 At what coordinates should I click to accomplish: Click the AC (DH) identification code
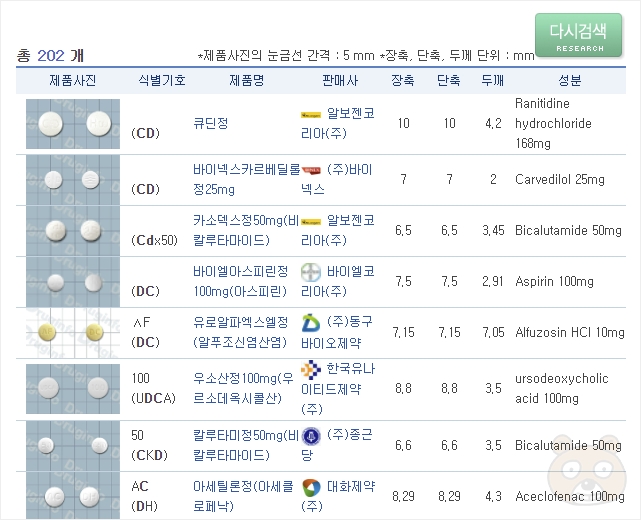pyautogui.click(x=145, y=496)
